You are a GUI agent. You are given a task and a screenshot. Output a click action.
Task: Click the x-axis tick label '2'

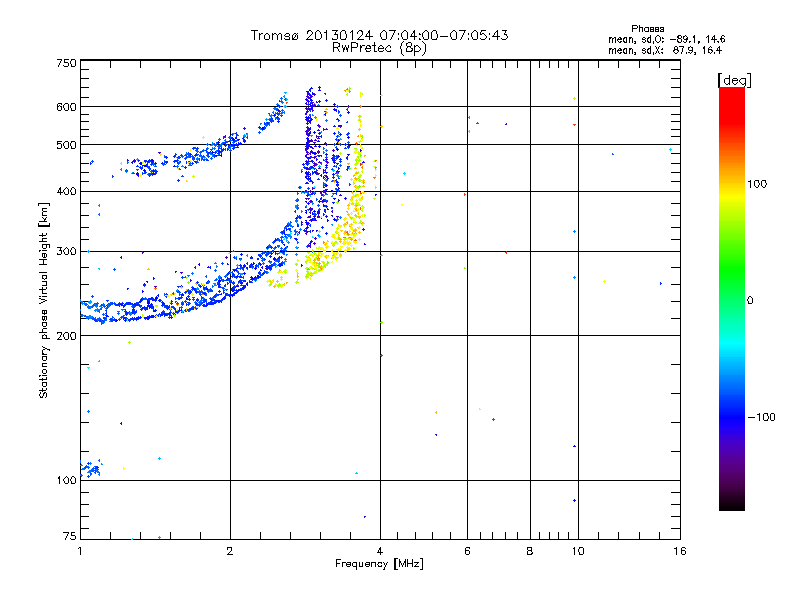[230, 551]
